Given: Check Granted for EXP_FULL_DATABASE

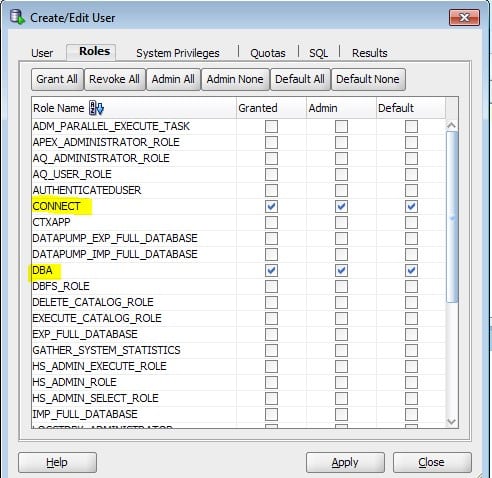Looking at the screenshot, I should (271, 334).
